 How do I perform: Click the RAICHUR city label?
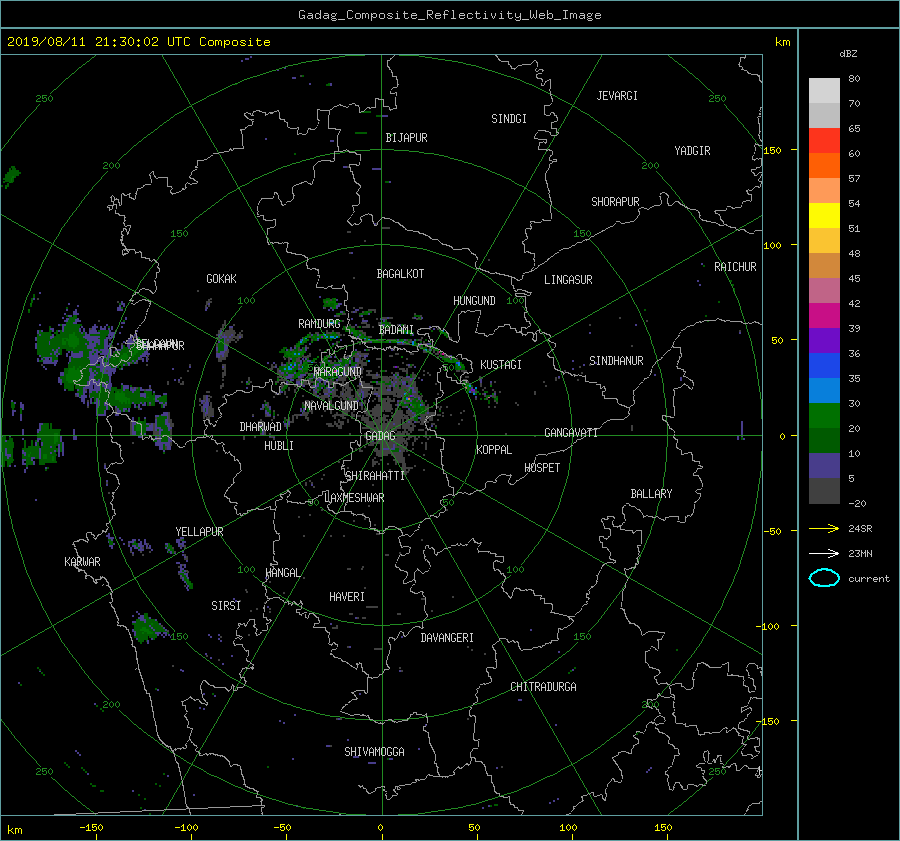tap(735, 267)
